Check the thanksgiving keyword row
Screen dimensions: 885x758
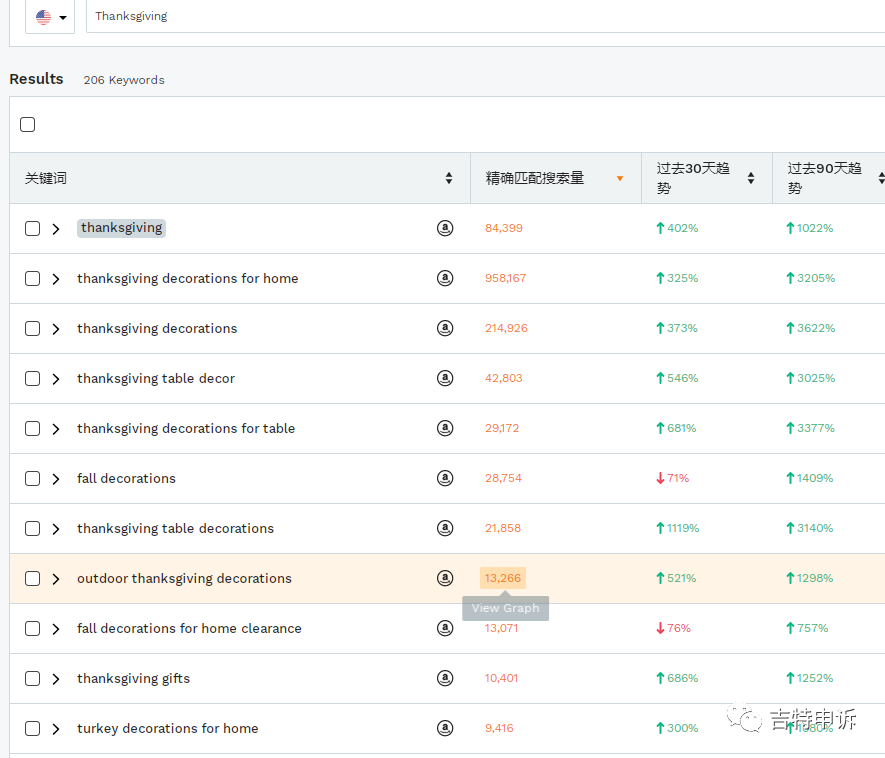[33, 229]
